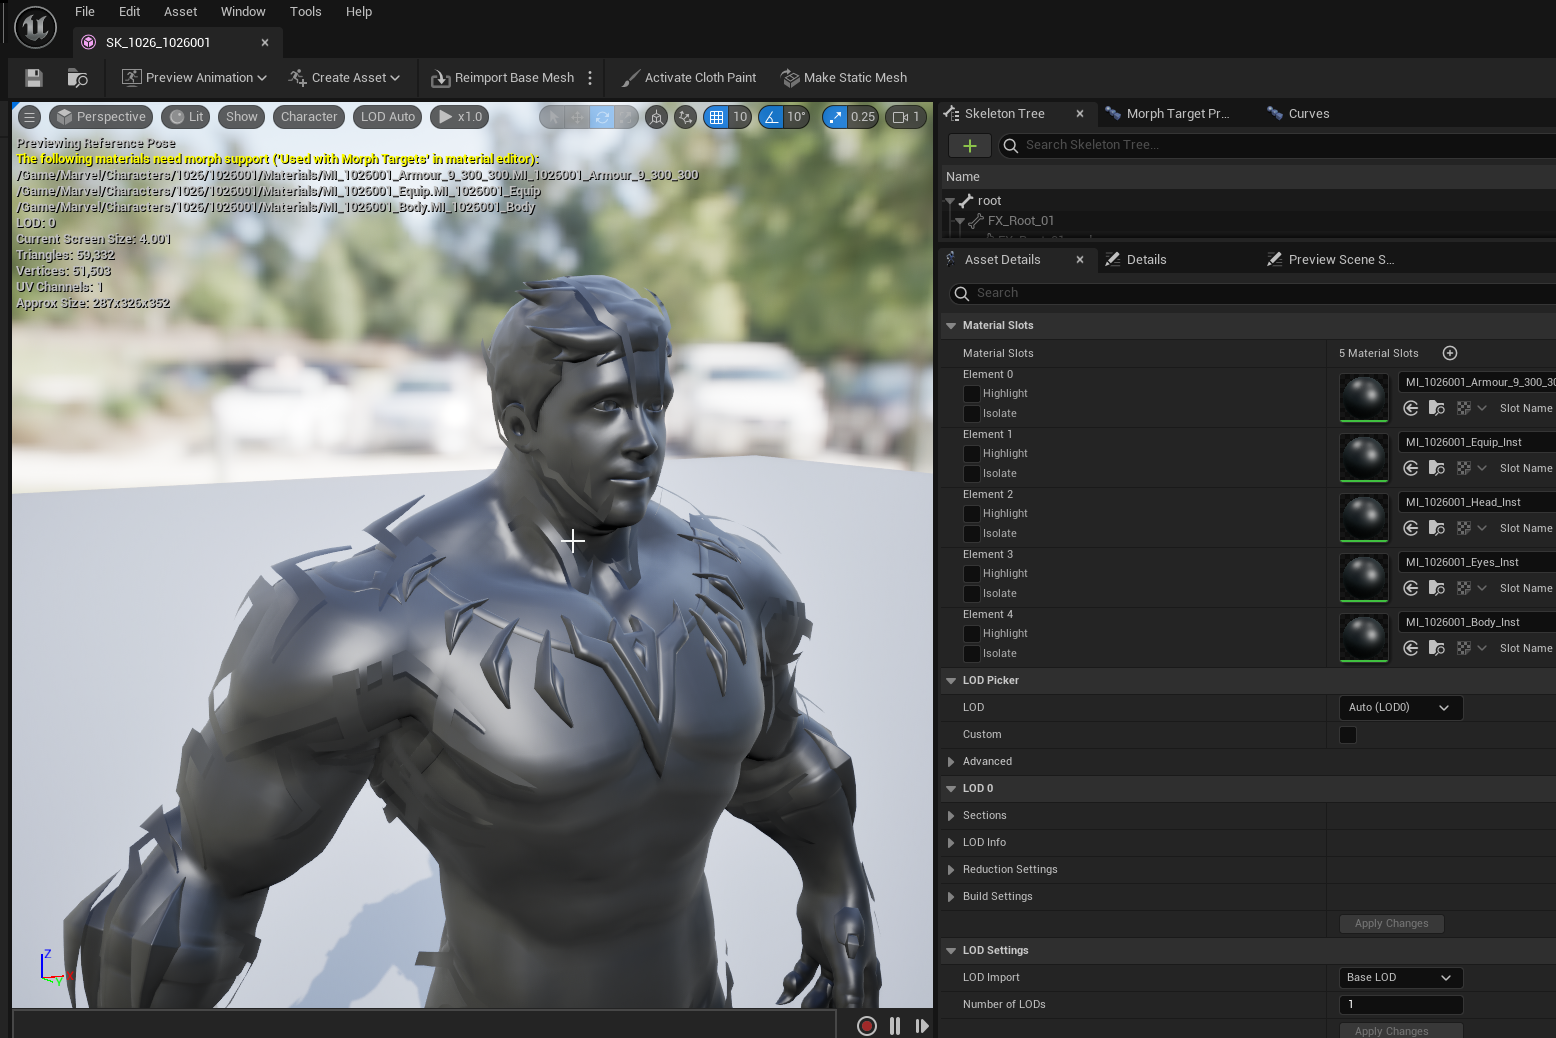Toggle grid snapping in the viewport

pos(716,117)
